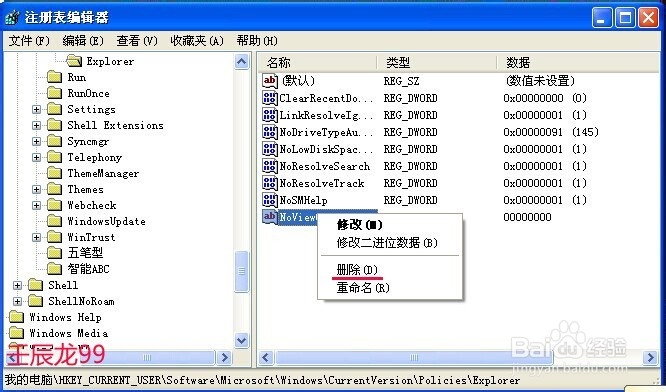
Task: Click the WinTrust folder icon
Action: click(54, 237)
